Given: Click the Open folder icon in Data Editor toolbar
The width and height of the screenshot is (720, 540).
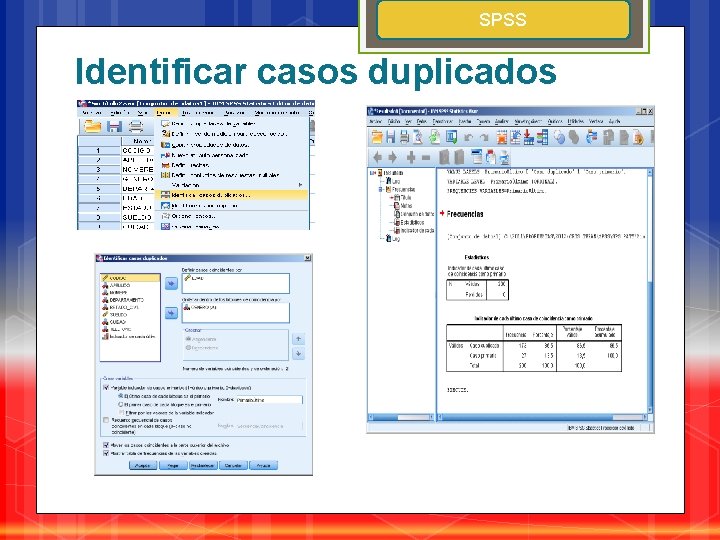Looking at the screenshot, I should (x=92, y=126).
